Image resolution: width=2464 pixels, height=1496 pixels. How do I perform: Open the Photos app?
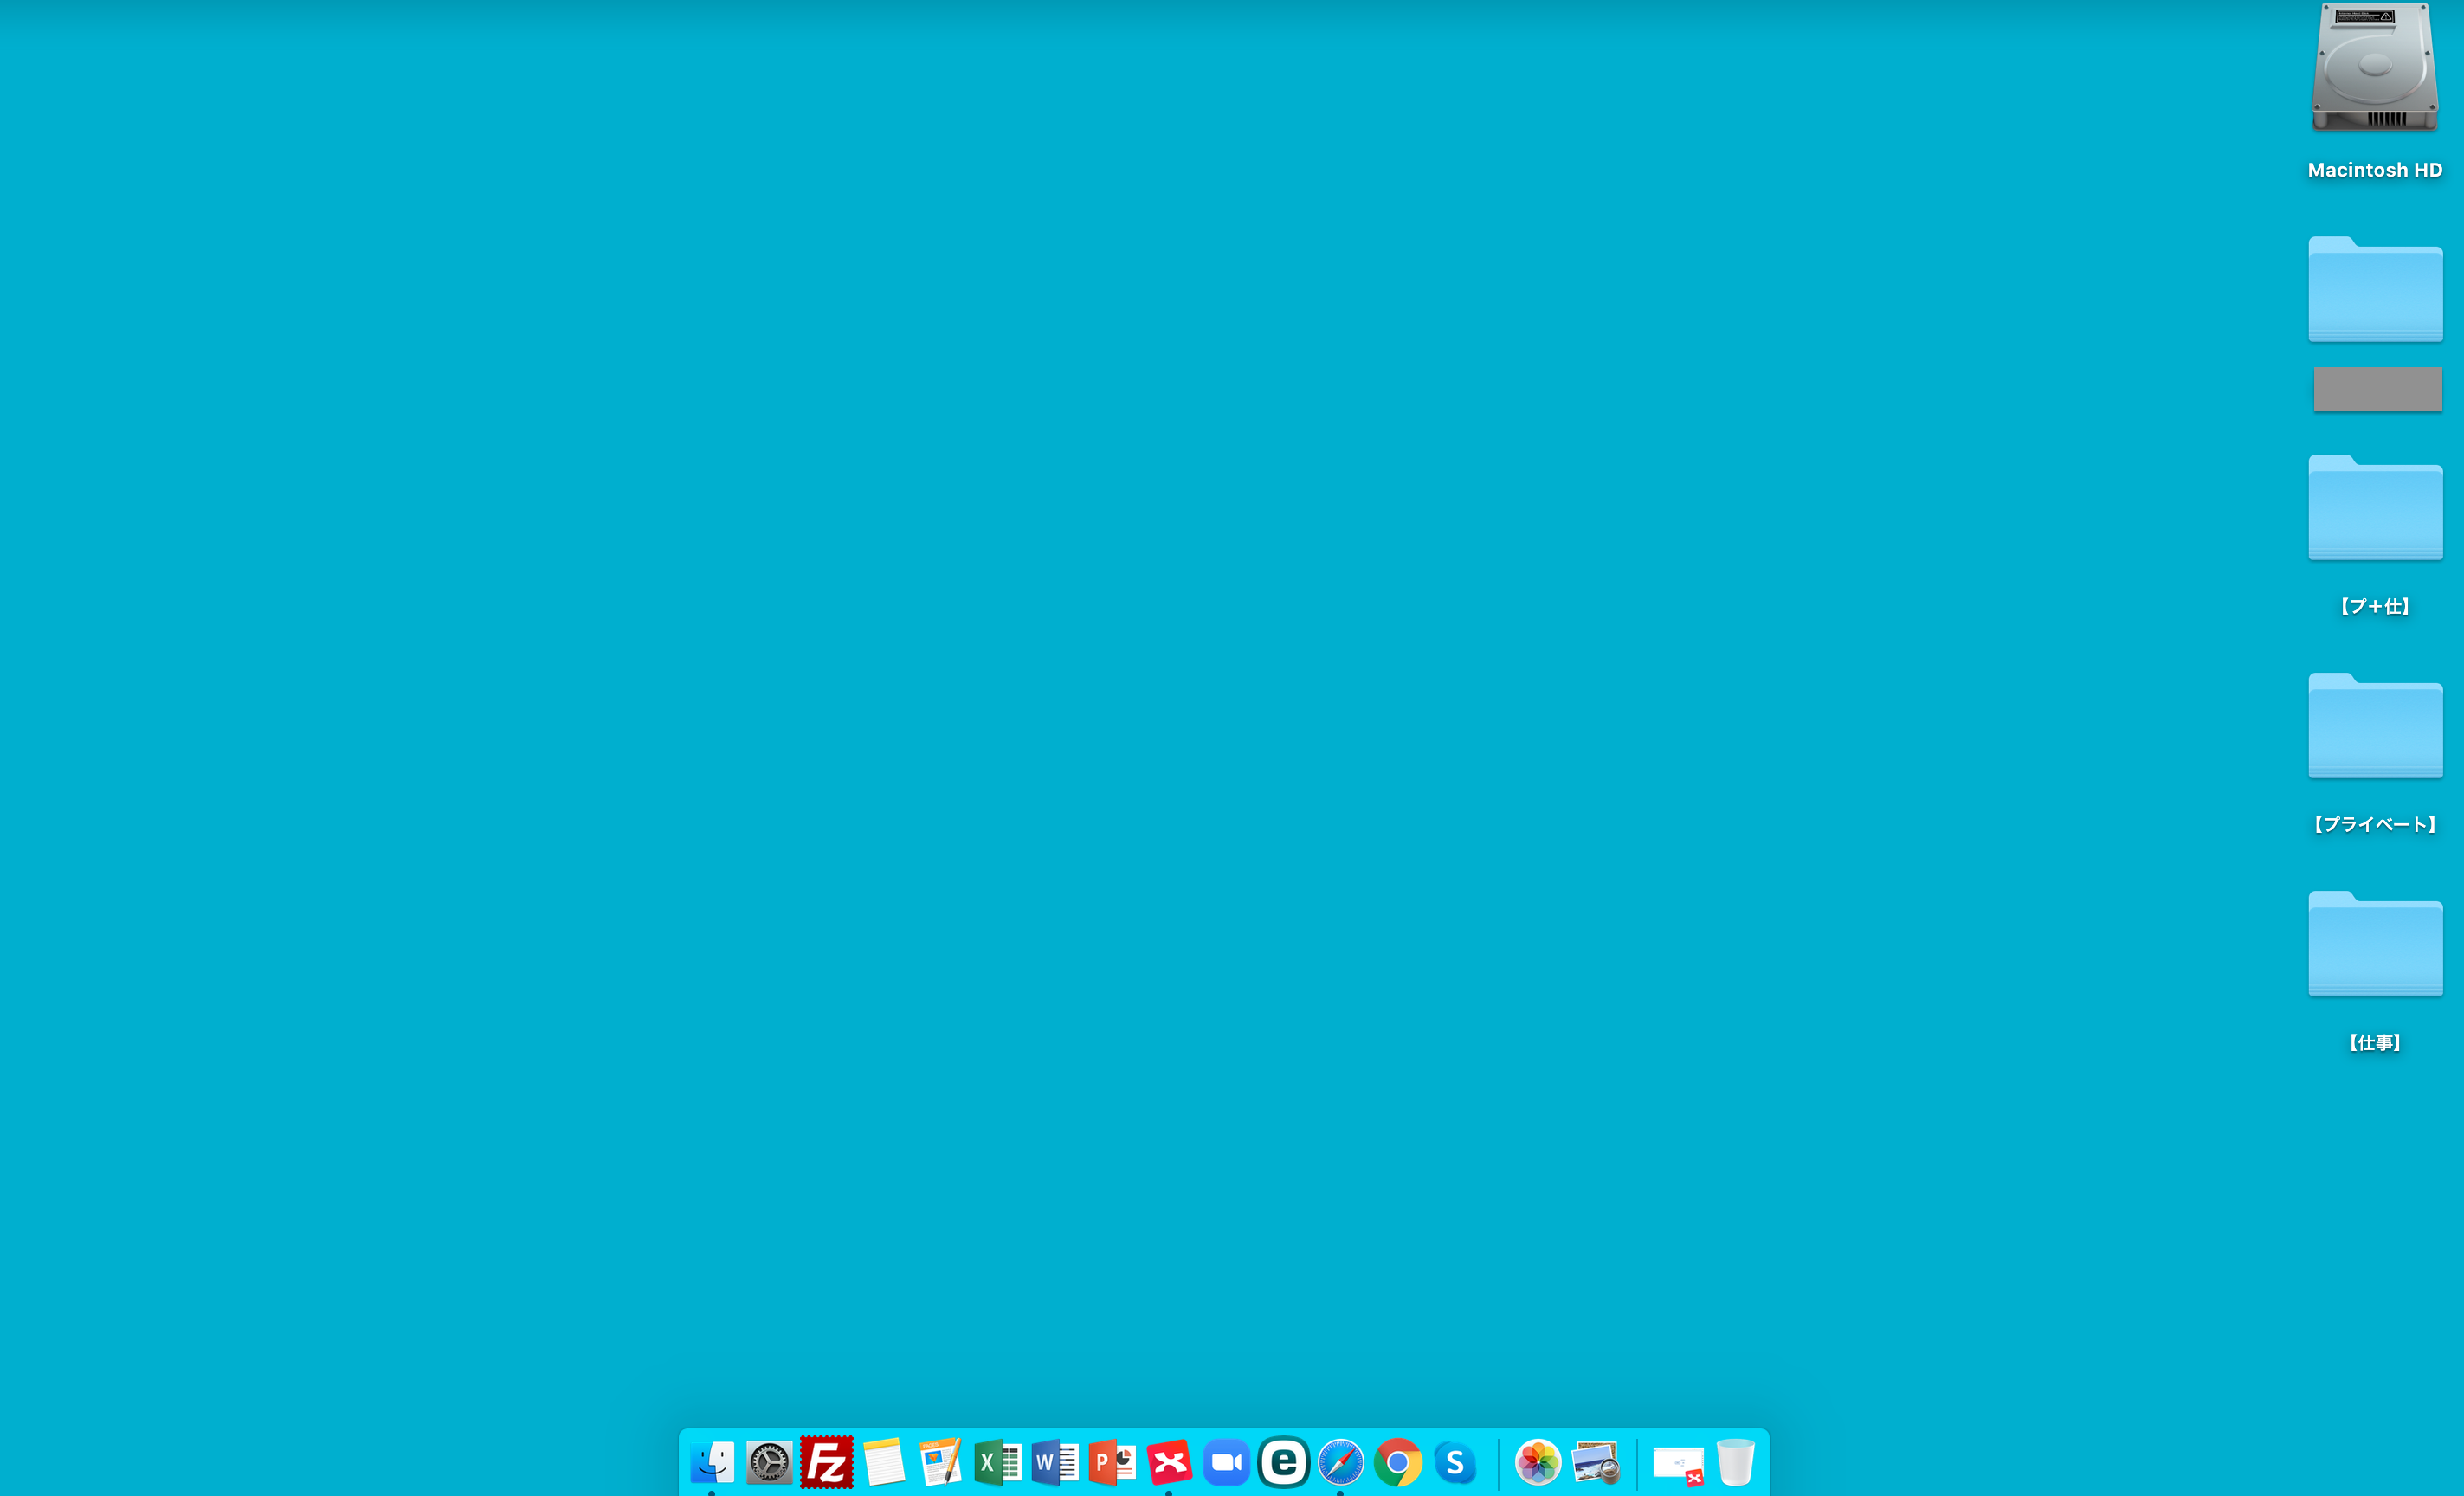click(x=1538, y=1463)
